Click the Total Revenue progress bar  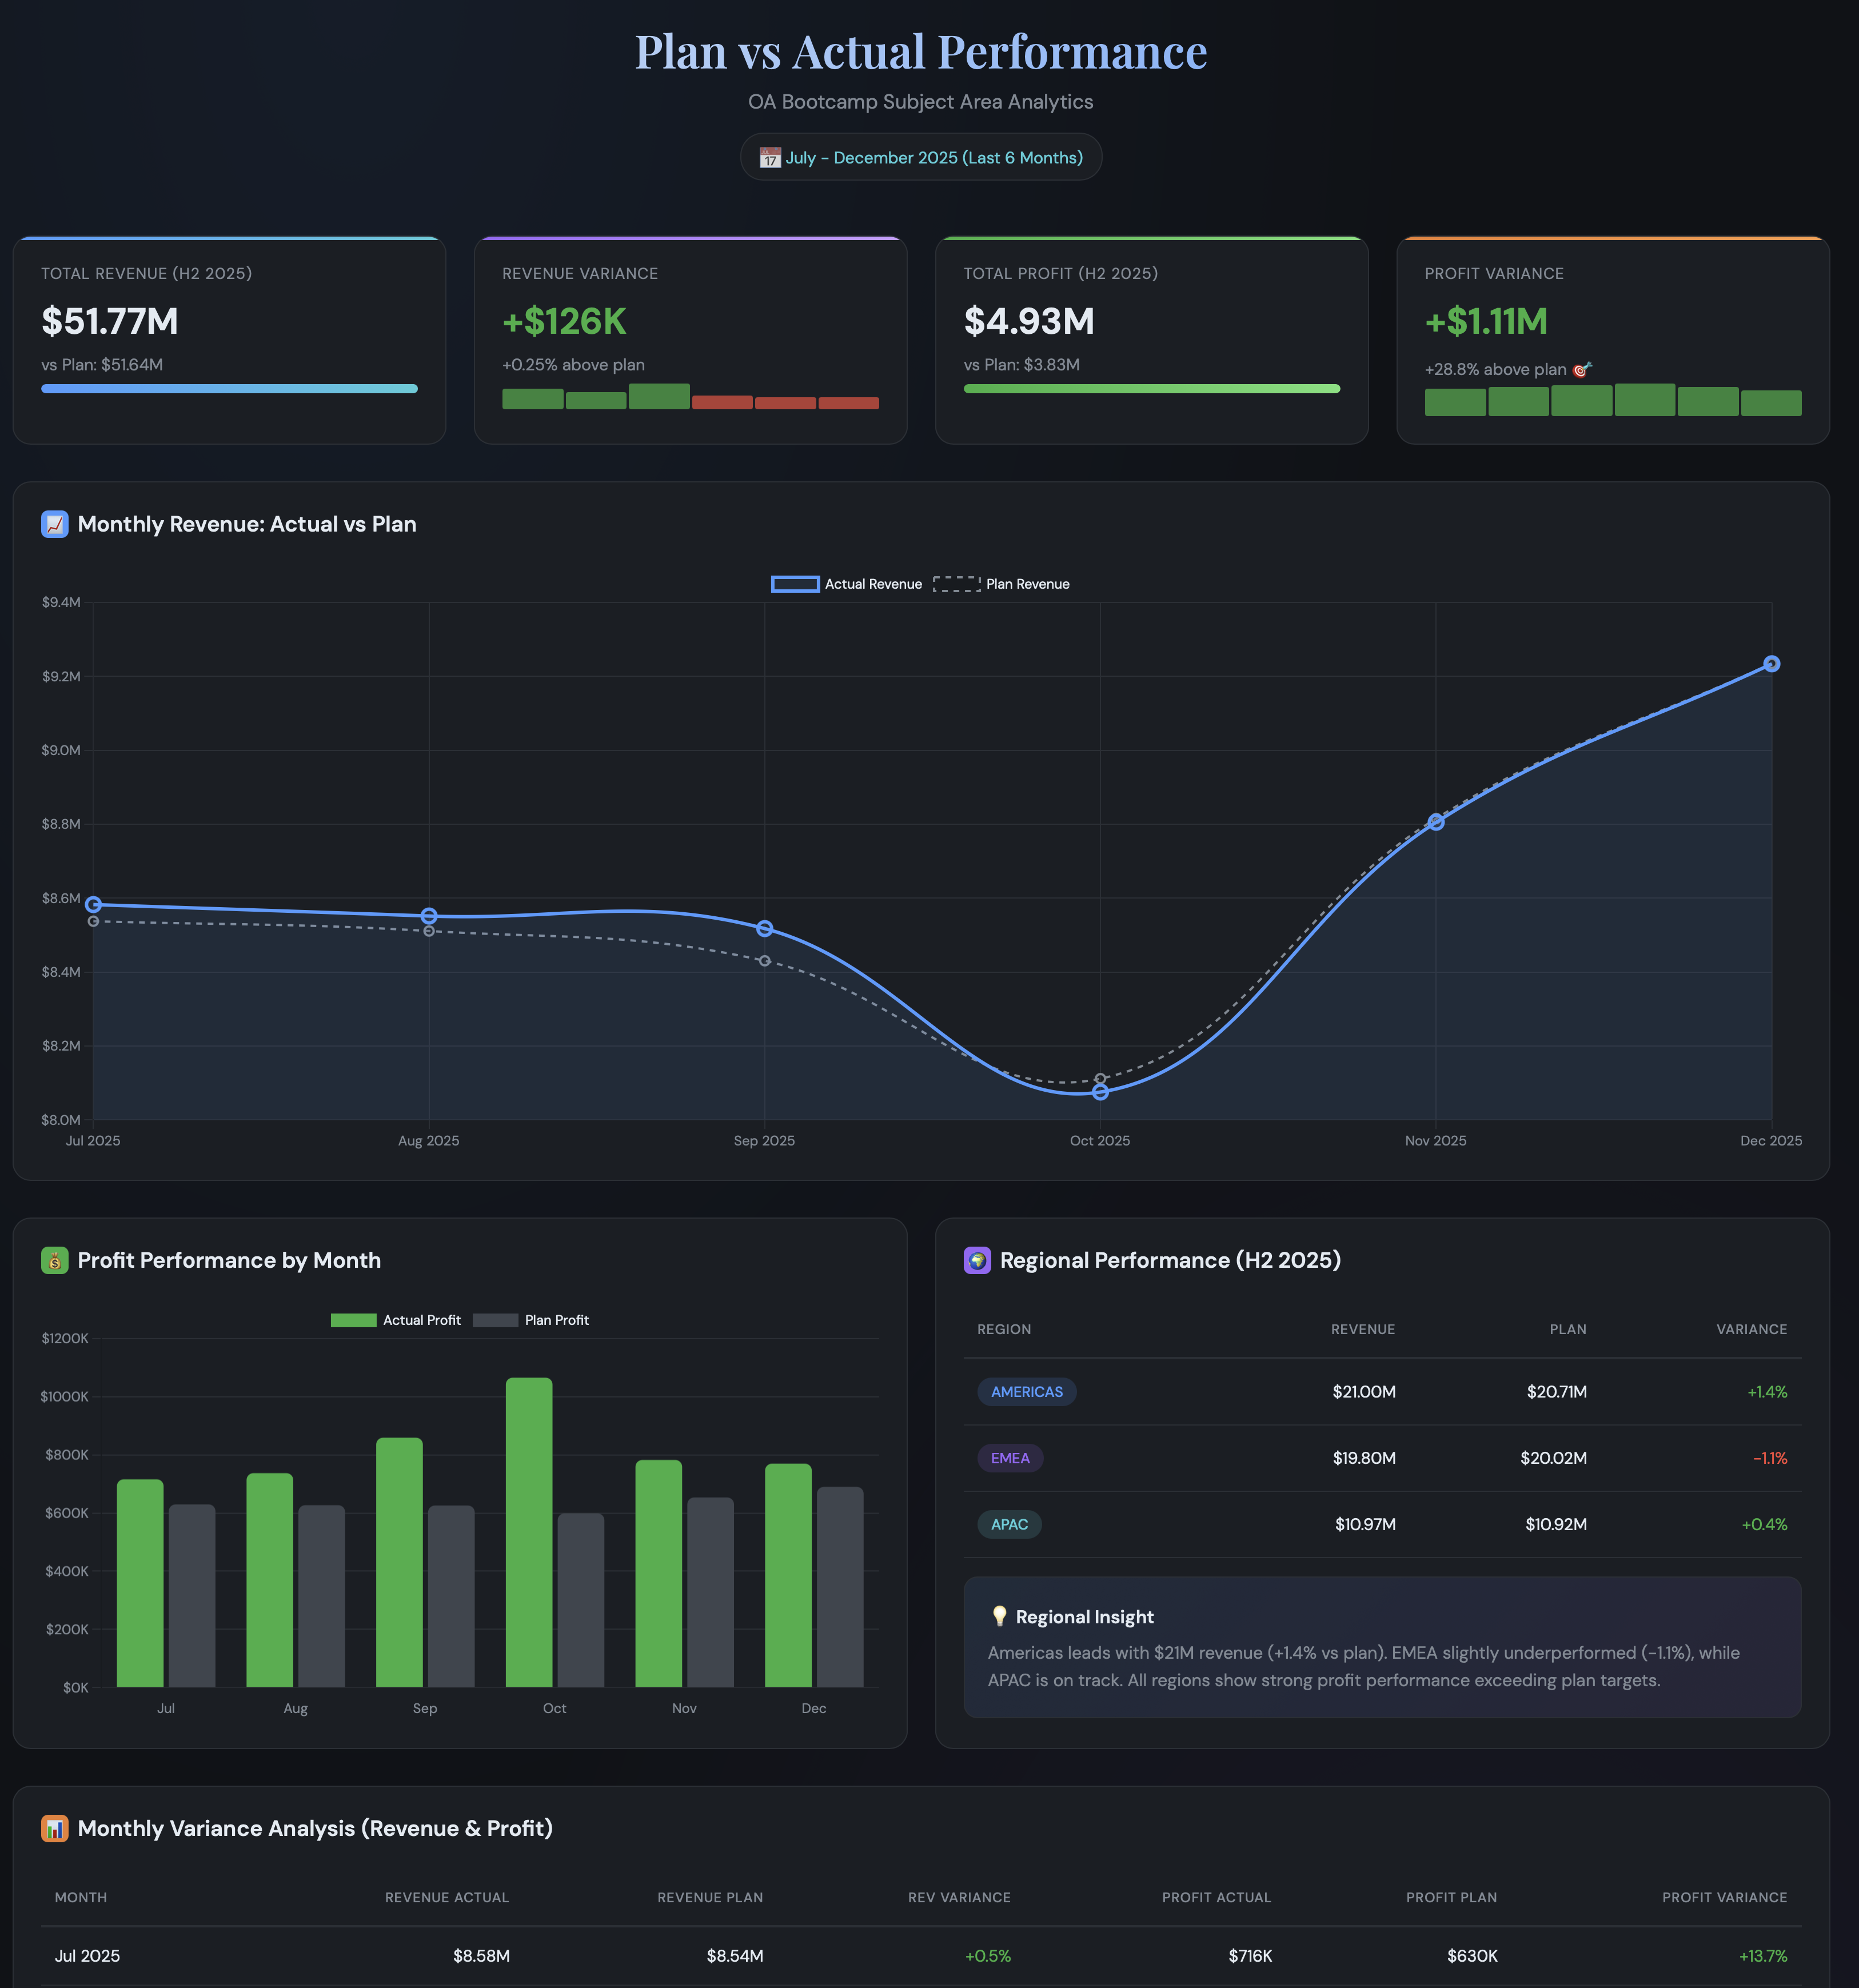pyautogui.click(x=229, y=389)
